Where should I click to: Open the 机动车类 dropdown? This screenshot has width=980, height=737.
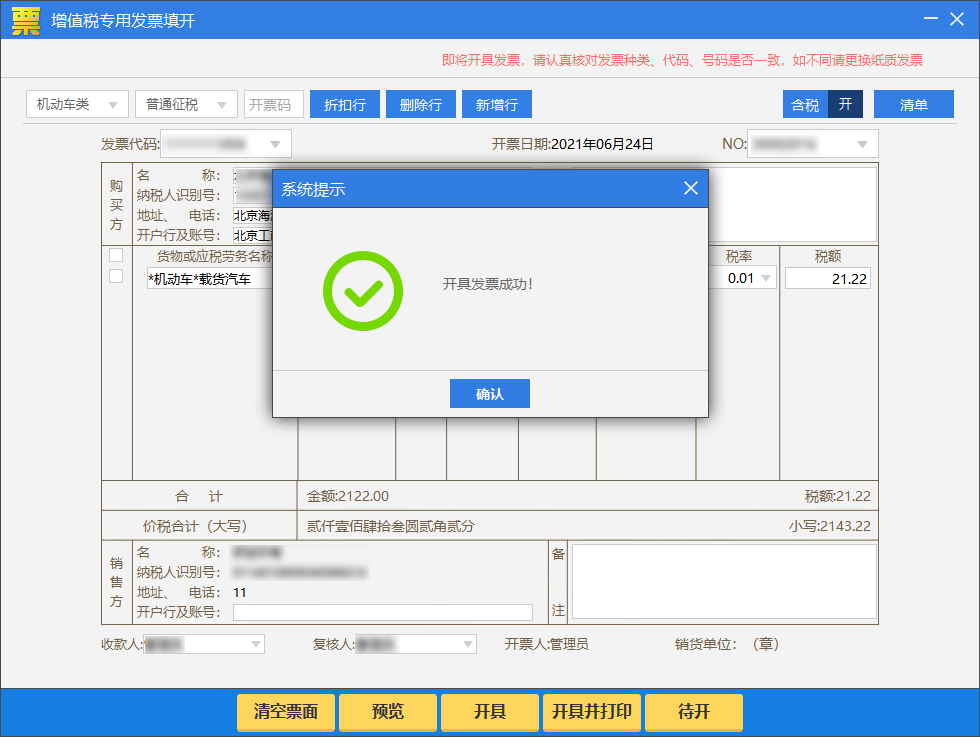[77, 104]
